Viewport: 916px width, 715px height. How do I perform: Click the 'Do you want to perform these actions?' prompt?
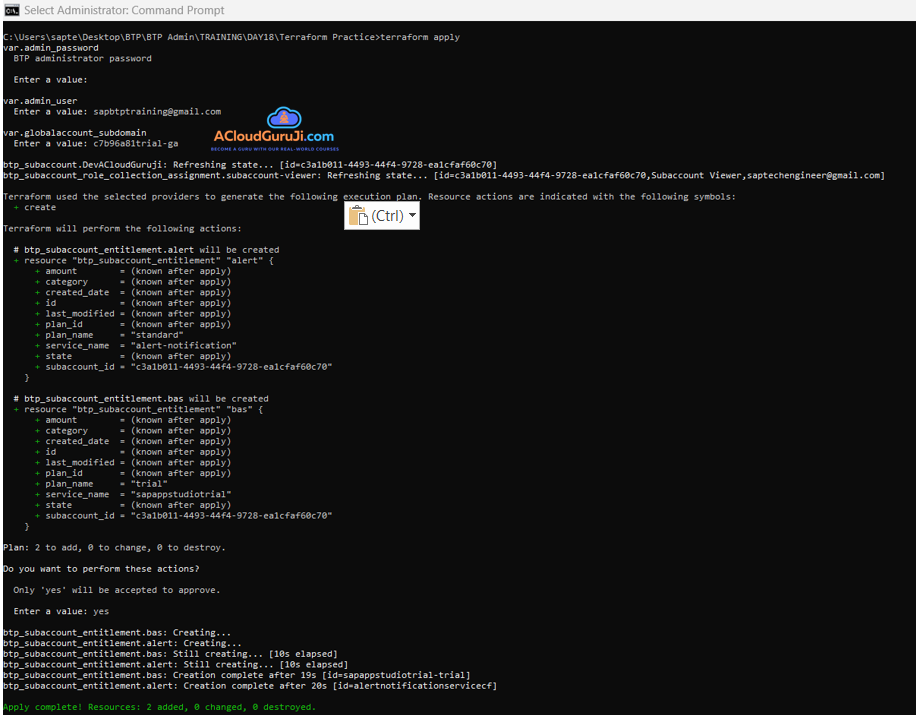[100, 569]
